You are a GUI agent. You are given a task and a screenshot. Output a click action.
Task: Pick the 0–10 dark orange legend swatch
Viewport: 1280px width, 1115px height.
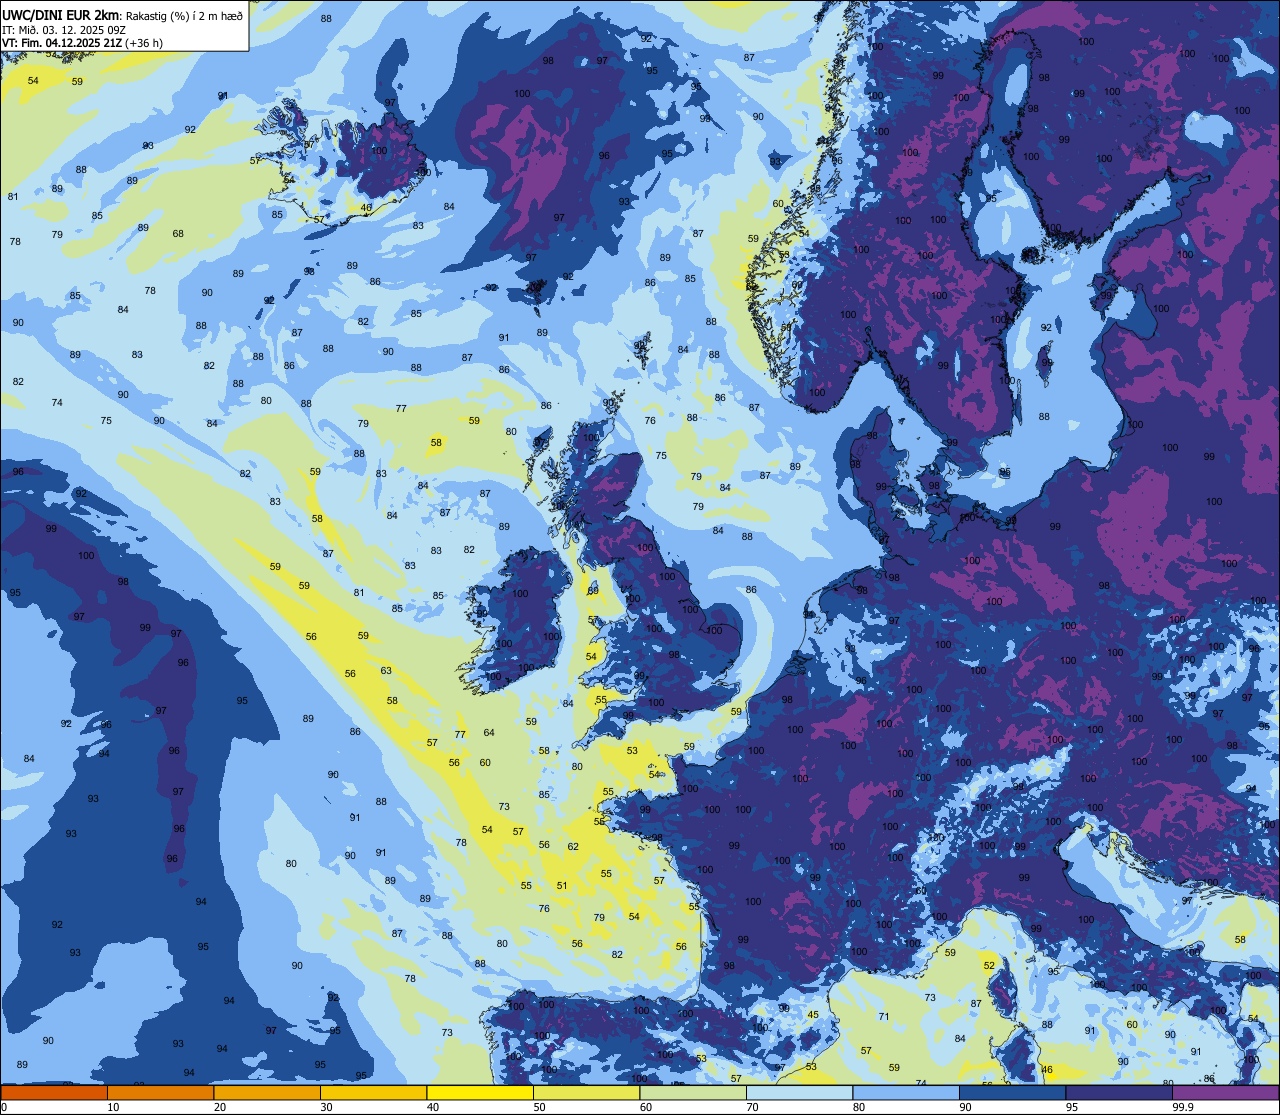tap(54, 1092)
